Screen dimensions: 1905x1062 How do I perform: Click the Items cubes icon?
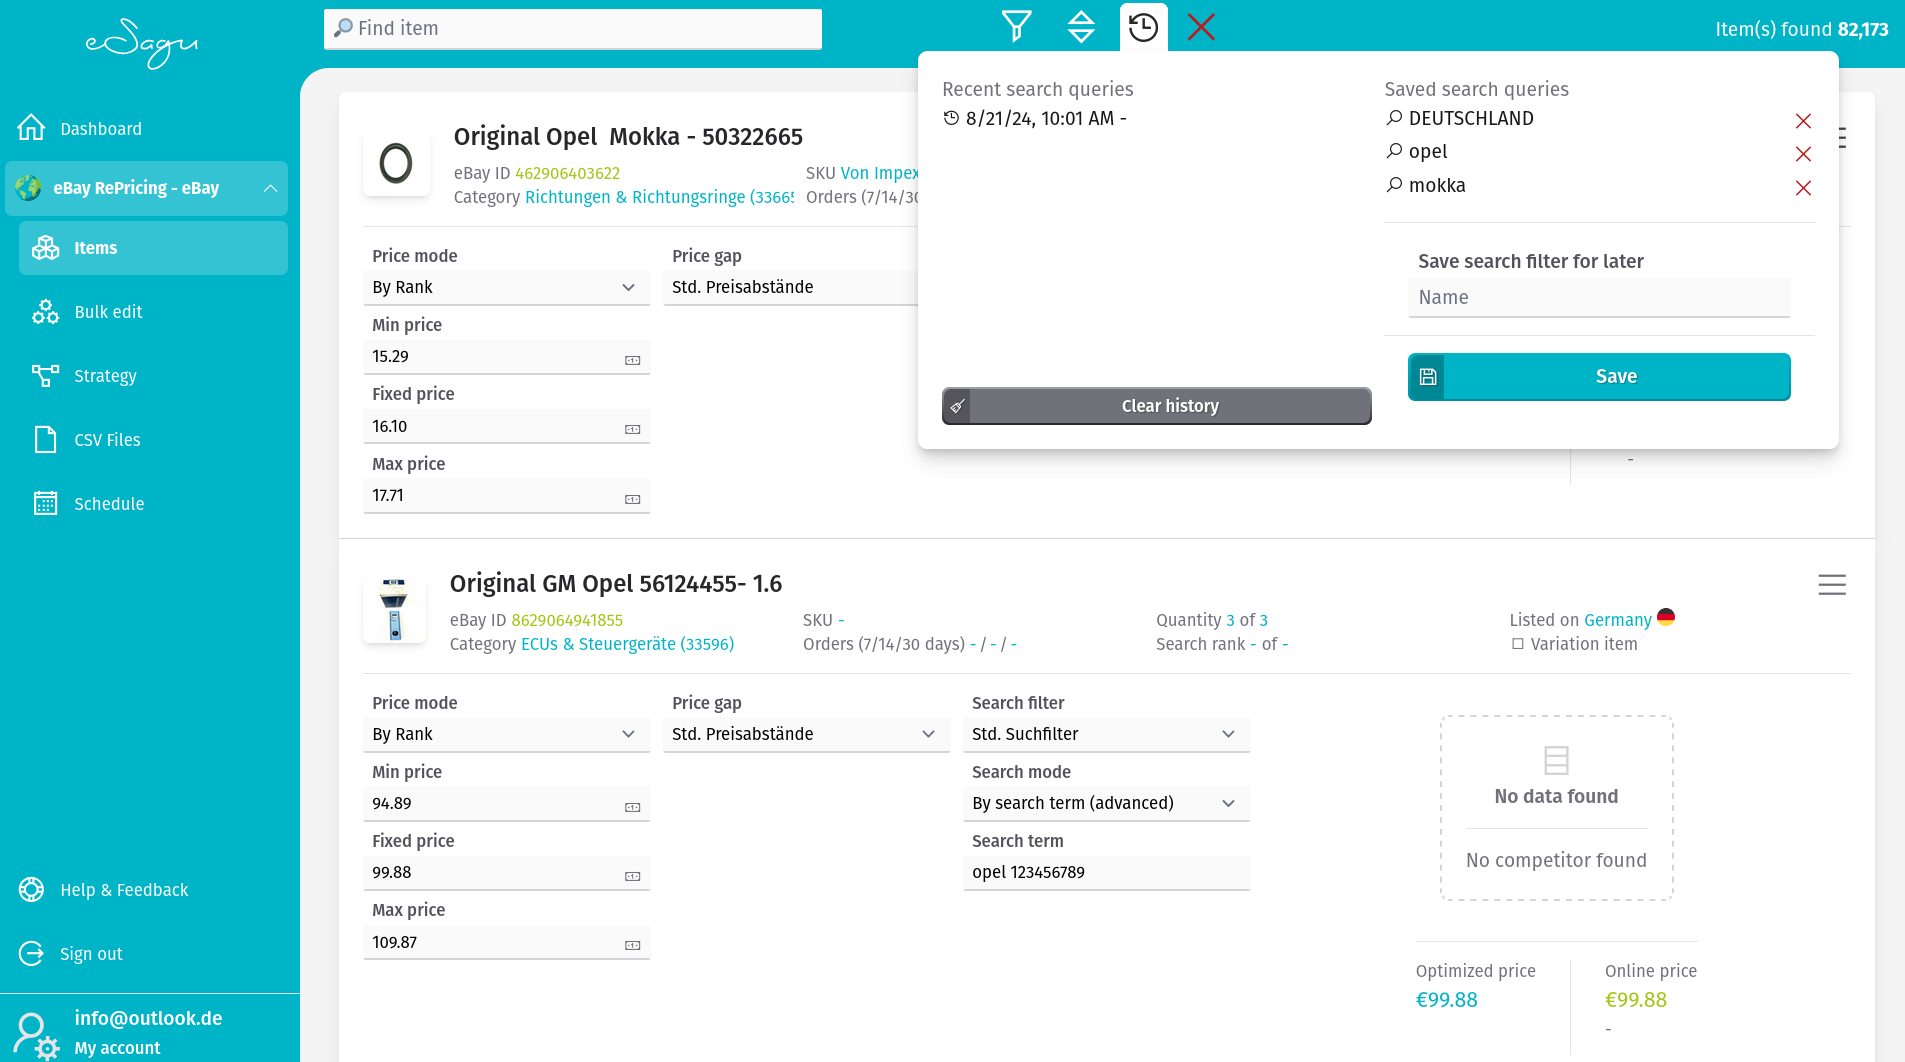pos(45,248)
